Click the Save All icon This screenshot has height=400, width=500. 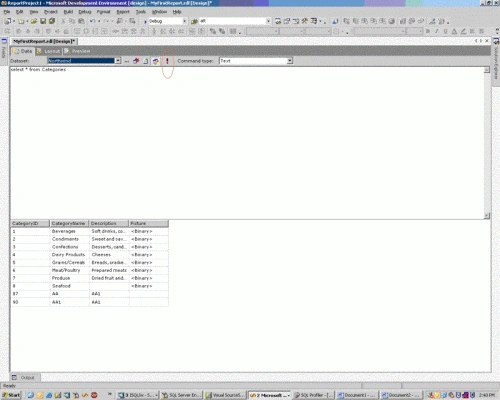52,21
